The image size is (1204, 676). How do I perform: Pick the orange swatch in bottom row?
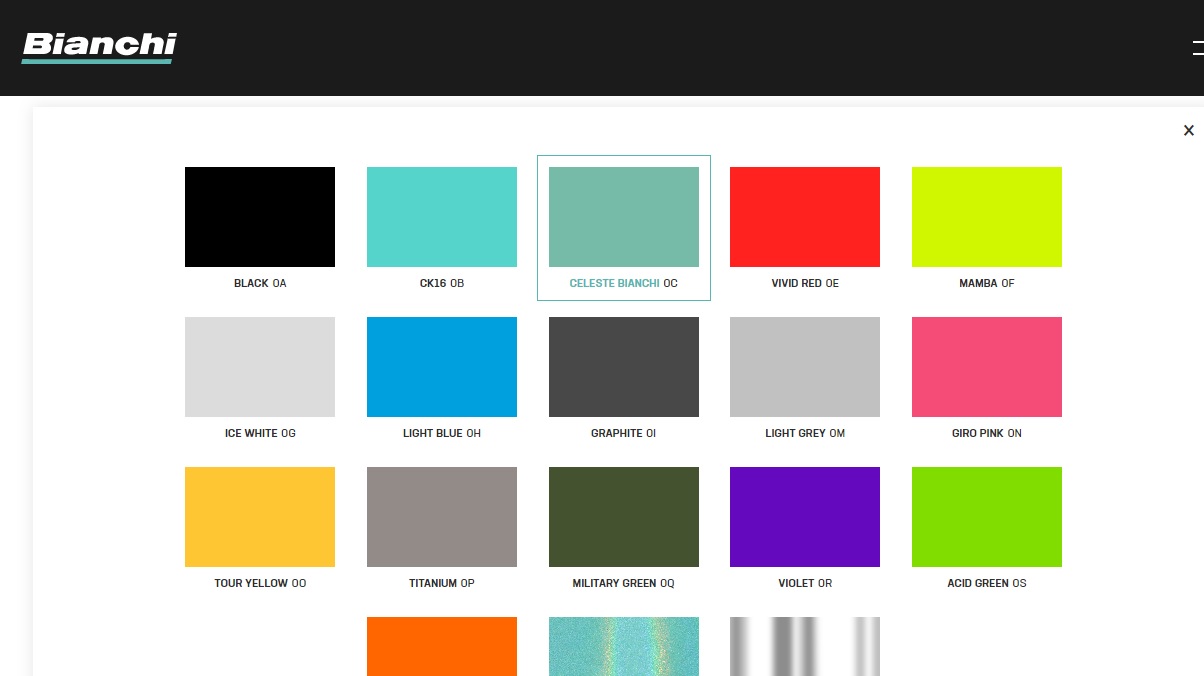[442, 646]
